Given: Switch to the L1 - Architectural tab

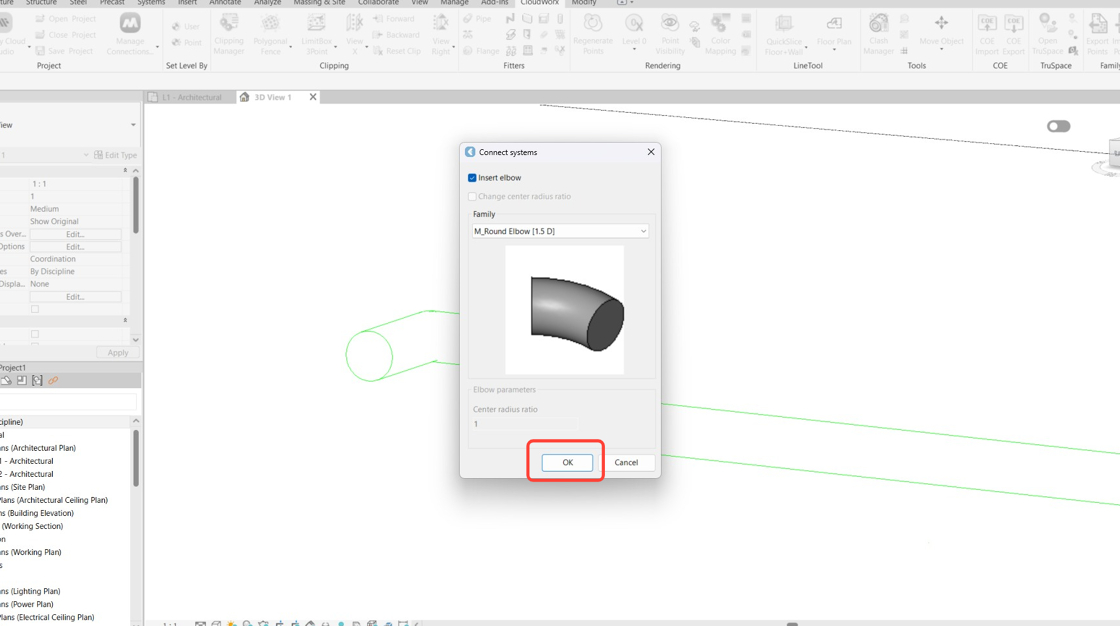Looking at the screenshot, I should tap(191, 97).
